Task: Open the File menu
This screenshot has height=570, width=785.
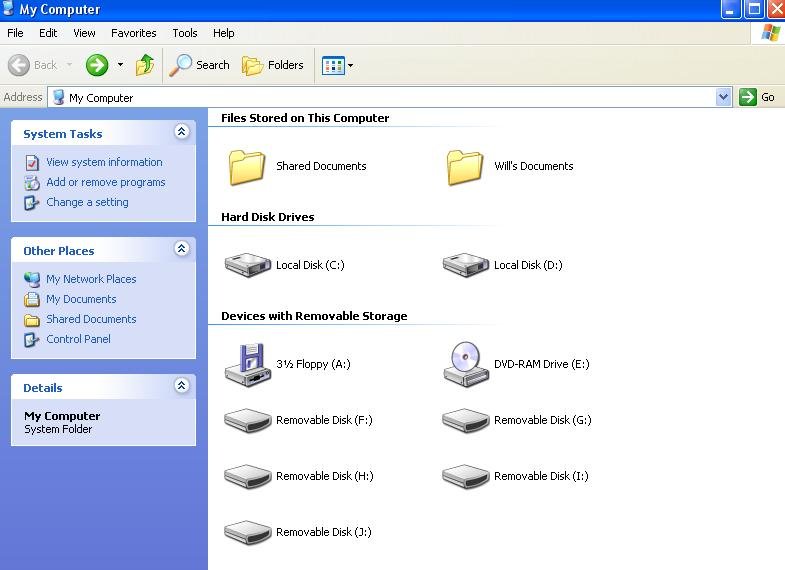Action: 15,33
